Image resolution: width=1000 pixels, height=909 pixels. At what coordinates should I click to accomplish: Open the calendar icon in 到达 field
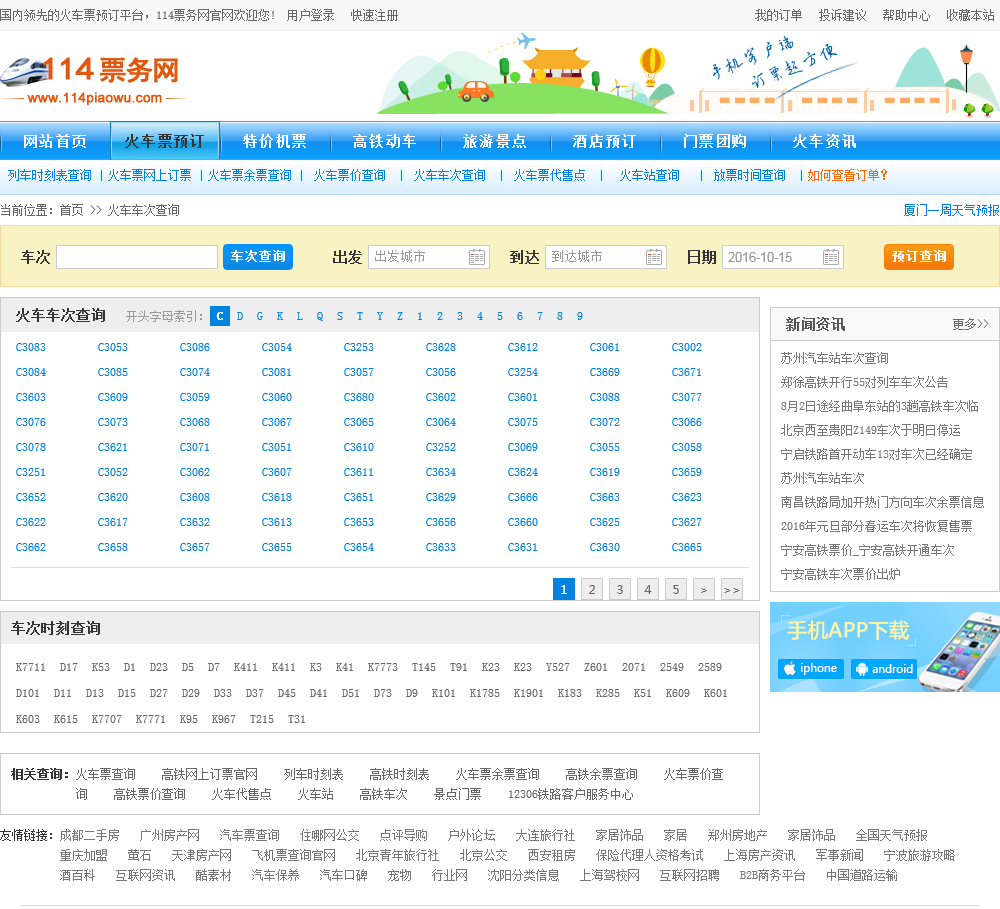(x=654, y=257)
